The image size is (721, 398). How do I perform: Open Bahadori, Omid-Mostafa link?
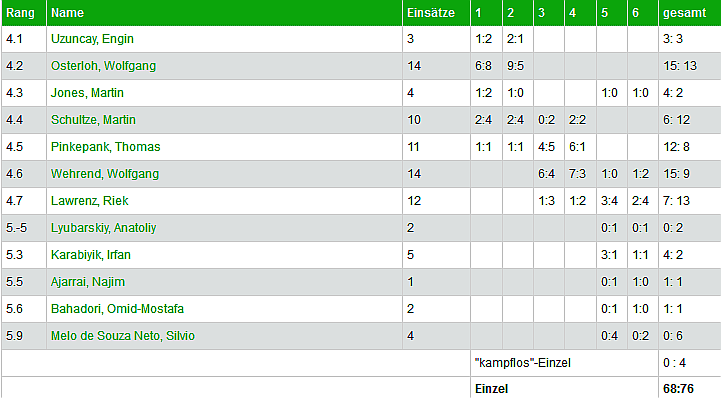(x=117, y=309)
